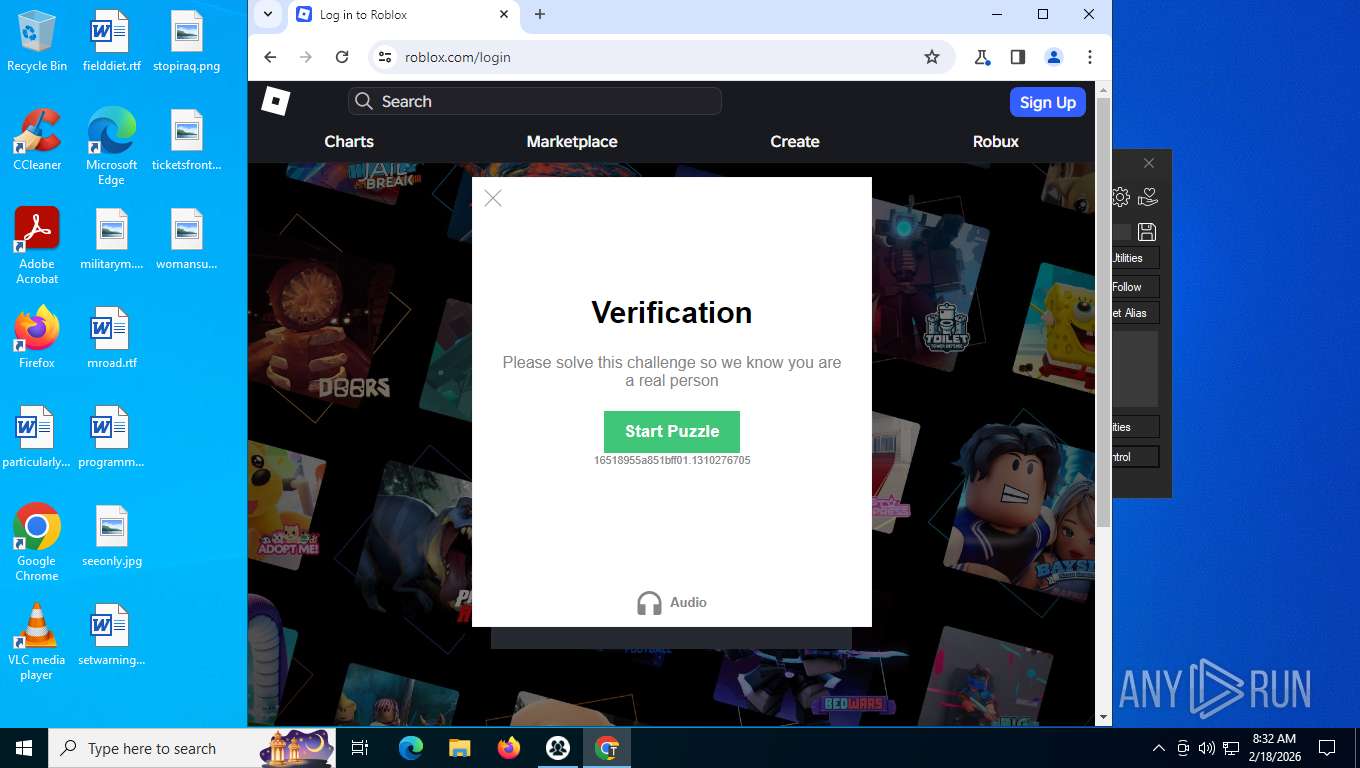Click the save floppy icon in side window
Image resolution: width=1360 pixels, height=768 pixels.
(x=1147, y=232)
